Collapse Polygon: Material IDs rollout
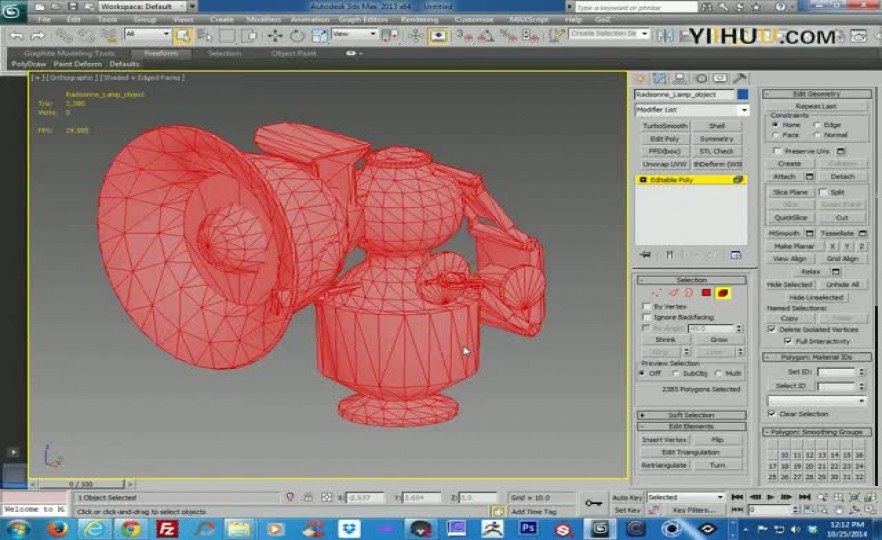 [x=817, y=357]
